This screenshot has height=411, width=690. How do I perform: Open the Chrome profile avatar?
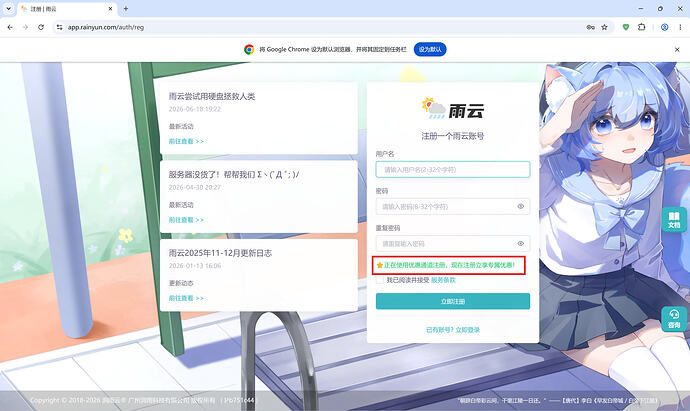(x=664, y=27)
